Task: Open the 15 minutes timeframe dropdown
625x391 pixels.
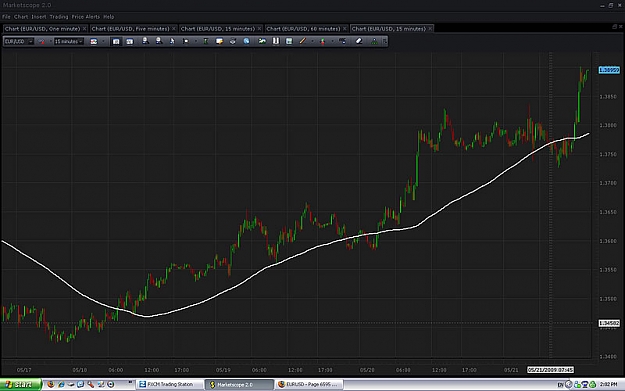Action: coord(69,41)
